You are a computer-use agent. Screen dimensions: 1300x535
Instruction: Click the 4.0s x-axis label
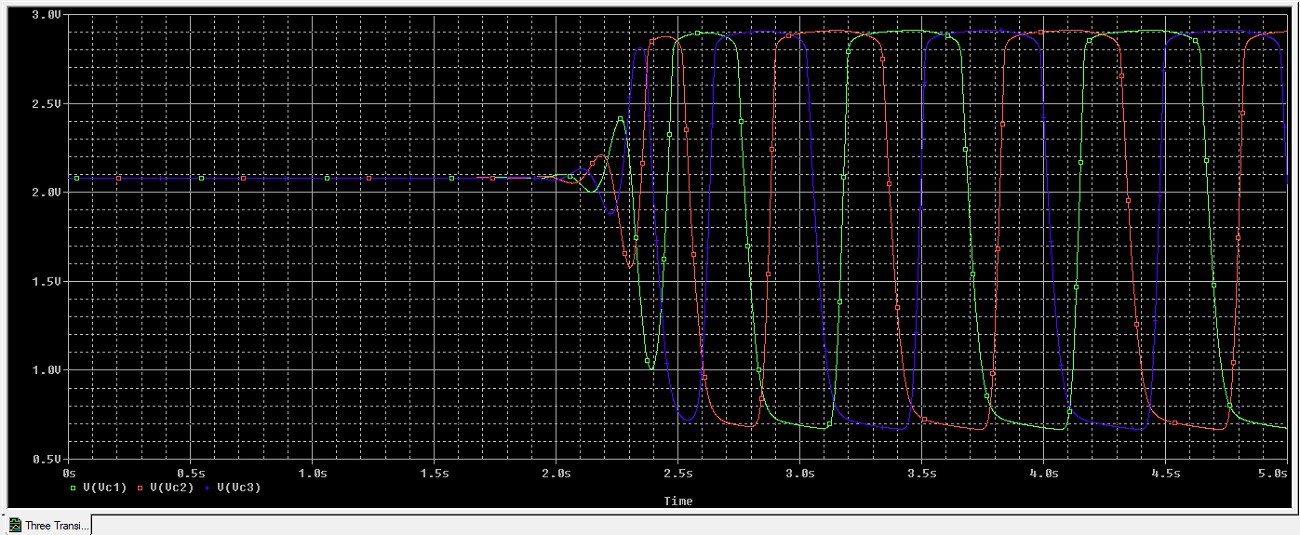(x=1044, y=471)
